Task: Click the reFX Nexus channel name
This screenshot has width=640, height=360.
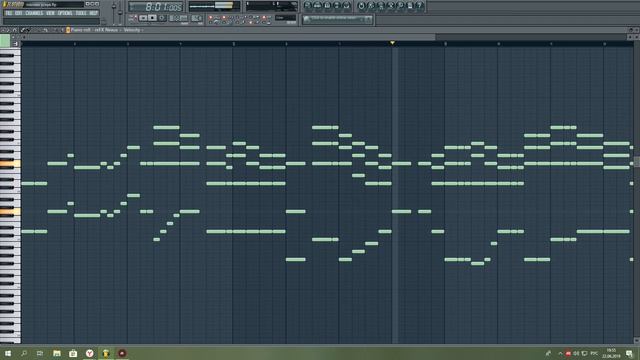Action: [x=106, y=30]
